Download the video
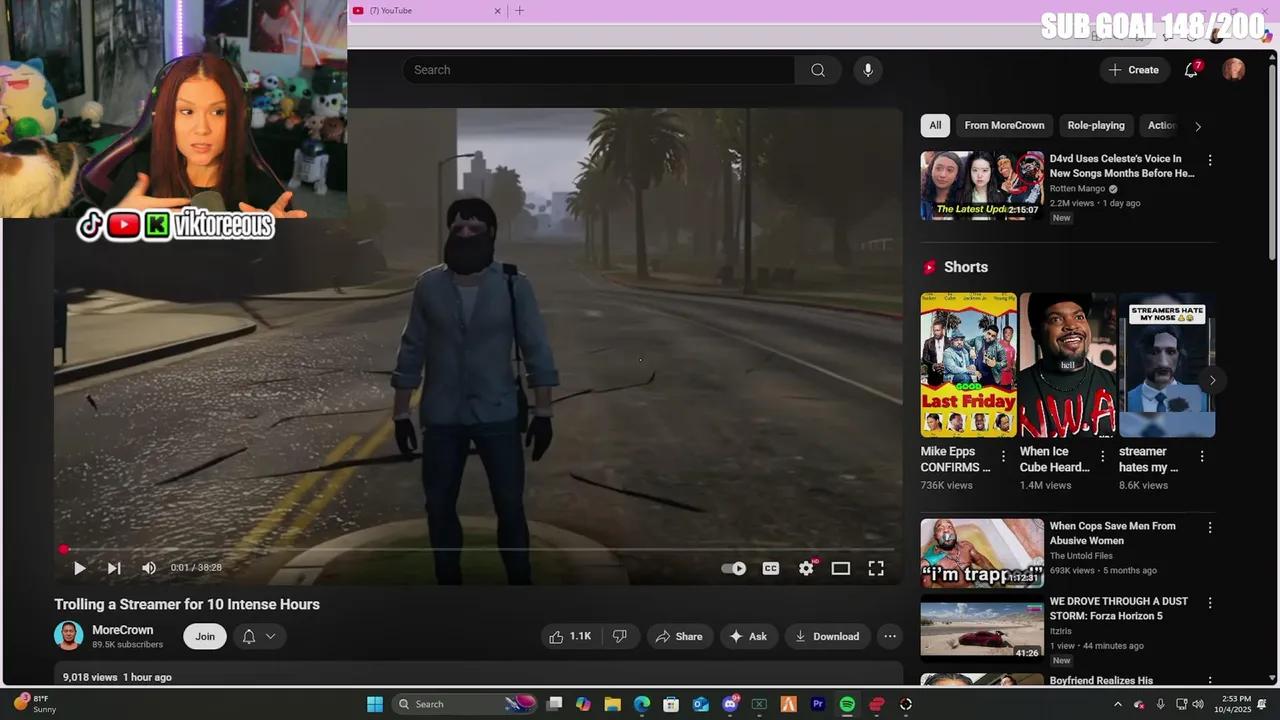Image resolution: width=1280 pixels, height=720 pixels. click(827, 636)
